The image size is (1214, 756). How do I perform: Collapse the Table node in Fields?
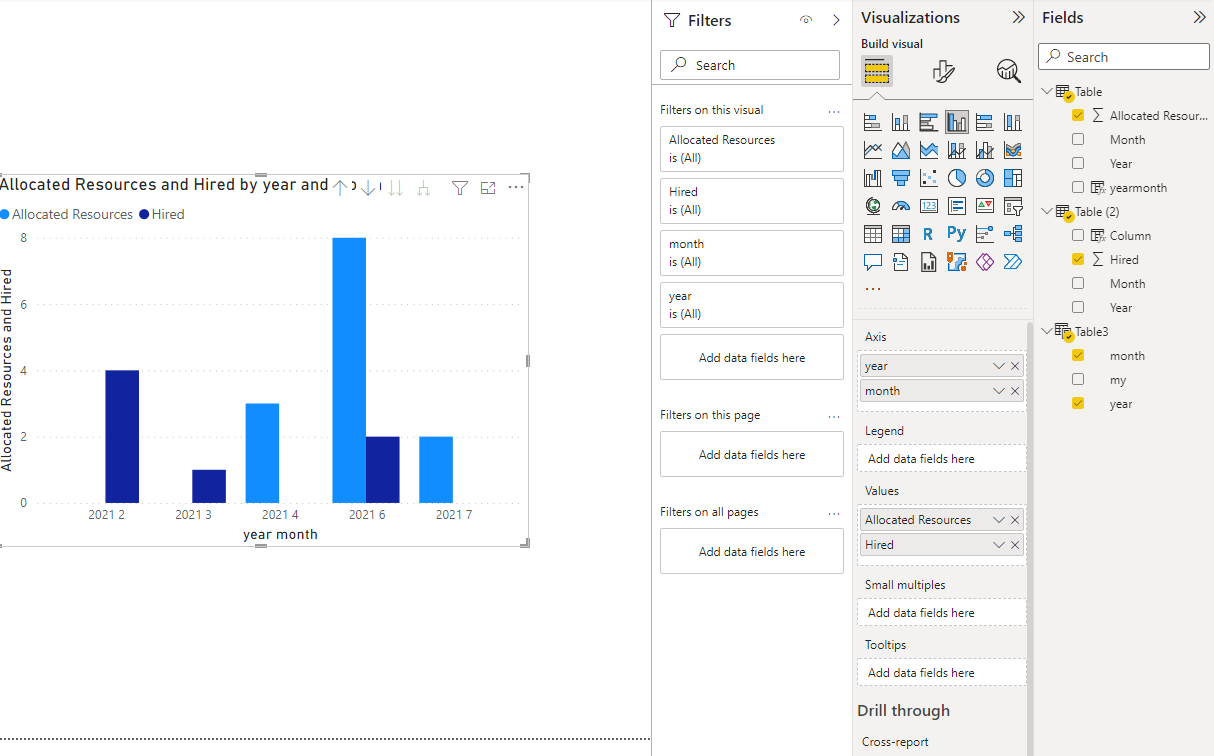(x=1047, y=91)
